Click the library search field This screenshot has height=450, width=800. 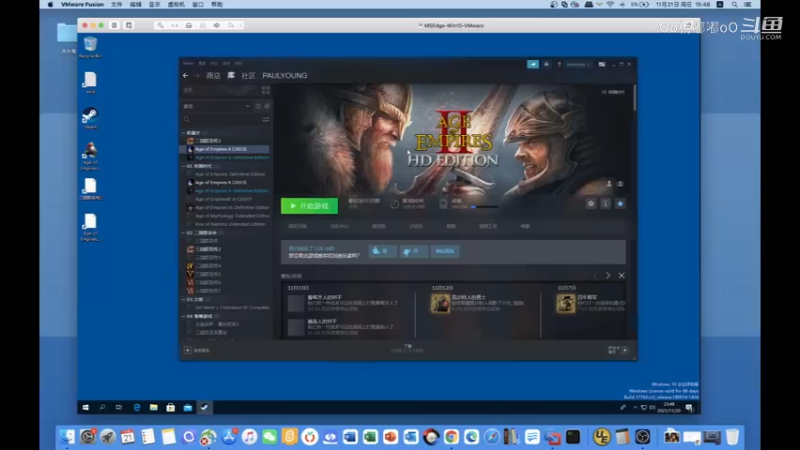(x=222, y=119)
